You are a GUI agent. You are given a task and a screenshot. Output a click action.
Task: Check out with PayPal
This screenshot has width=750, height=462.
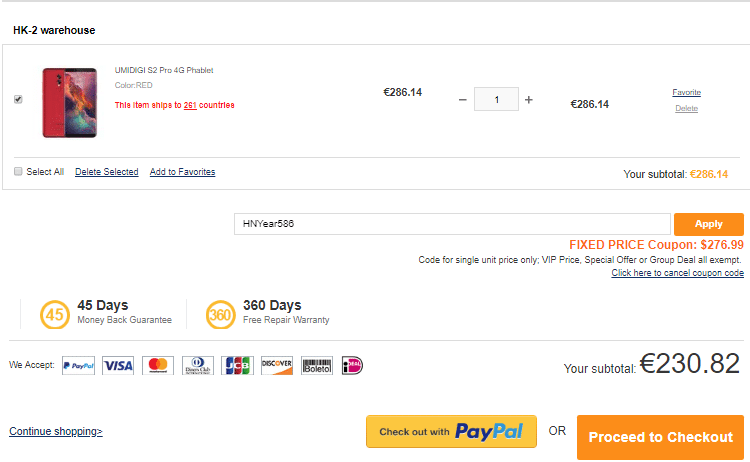(x=451, y=432)
